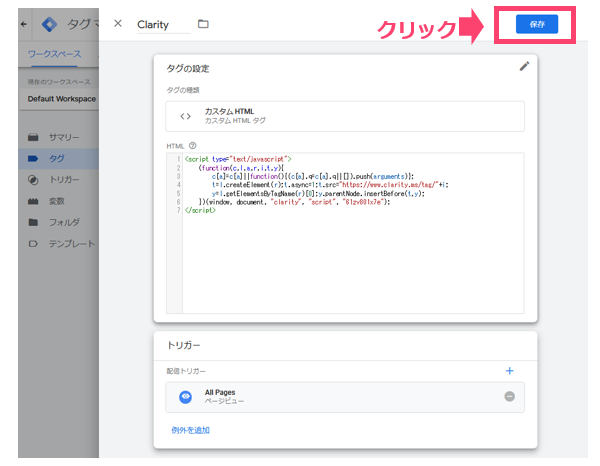Click the タグ label icon in sidebar
The width and height of the screenshot is (600, 466).
tap(33, 158)
